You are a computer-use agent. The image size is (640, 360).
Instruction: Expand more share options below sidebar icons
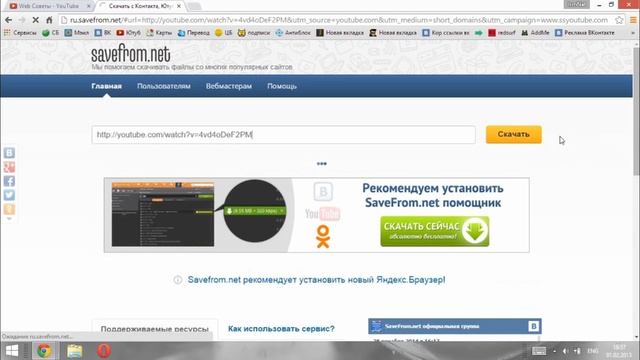click(x=9, y=219)
